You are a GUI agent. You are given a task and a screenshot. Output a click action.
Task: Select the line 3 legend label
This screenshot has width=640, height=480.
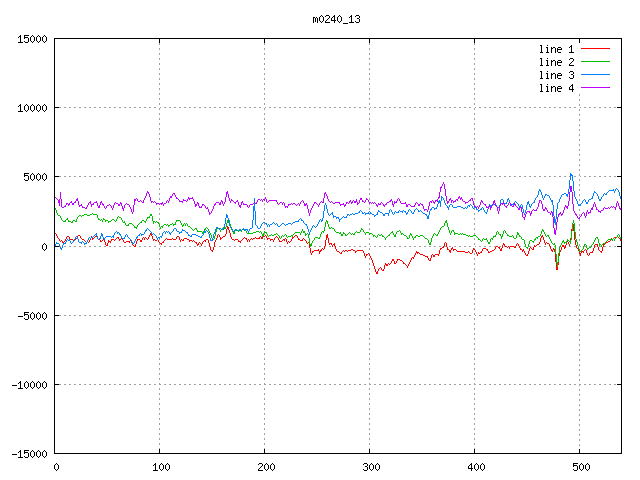[x=557, y=75]
